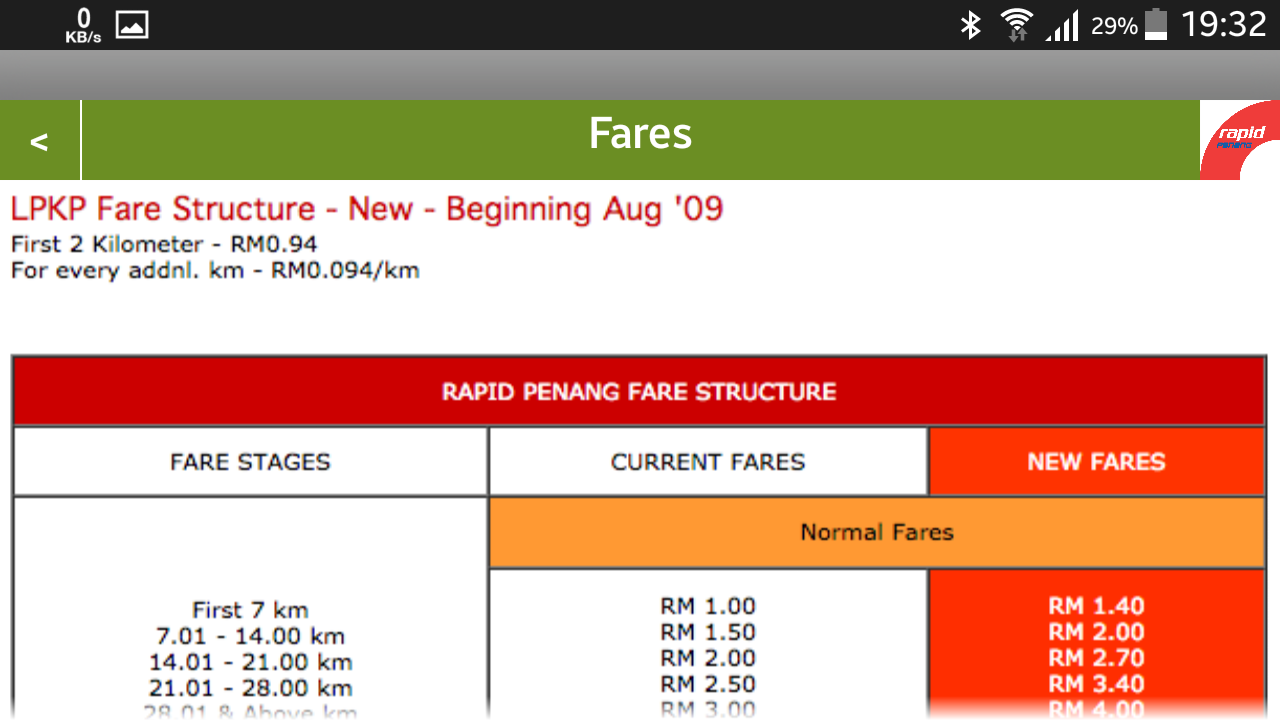Tap the battery status icon
Viewport: 1280px width, 720px height.
[x=1155, y=25]
